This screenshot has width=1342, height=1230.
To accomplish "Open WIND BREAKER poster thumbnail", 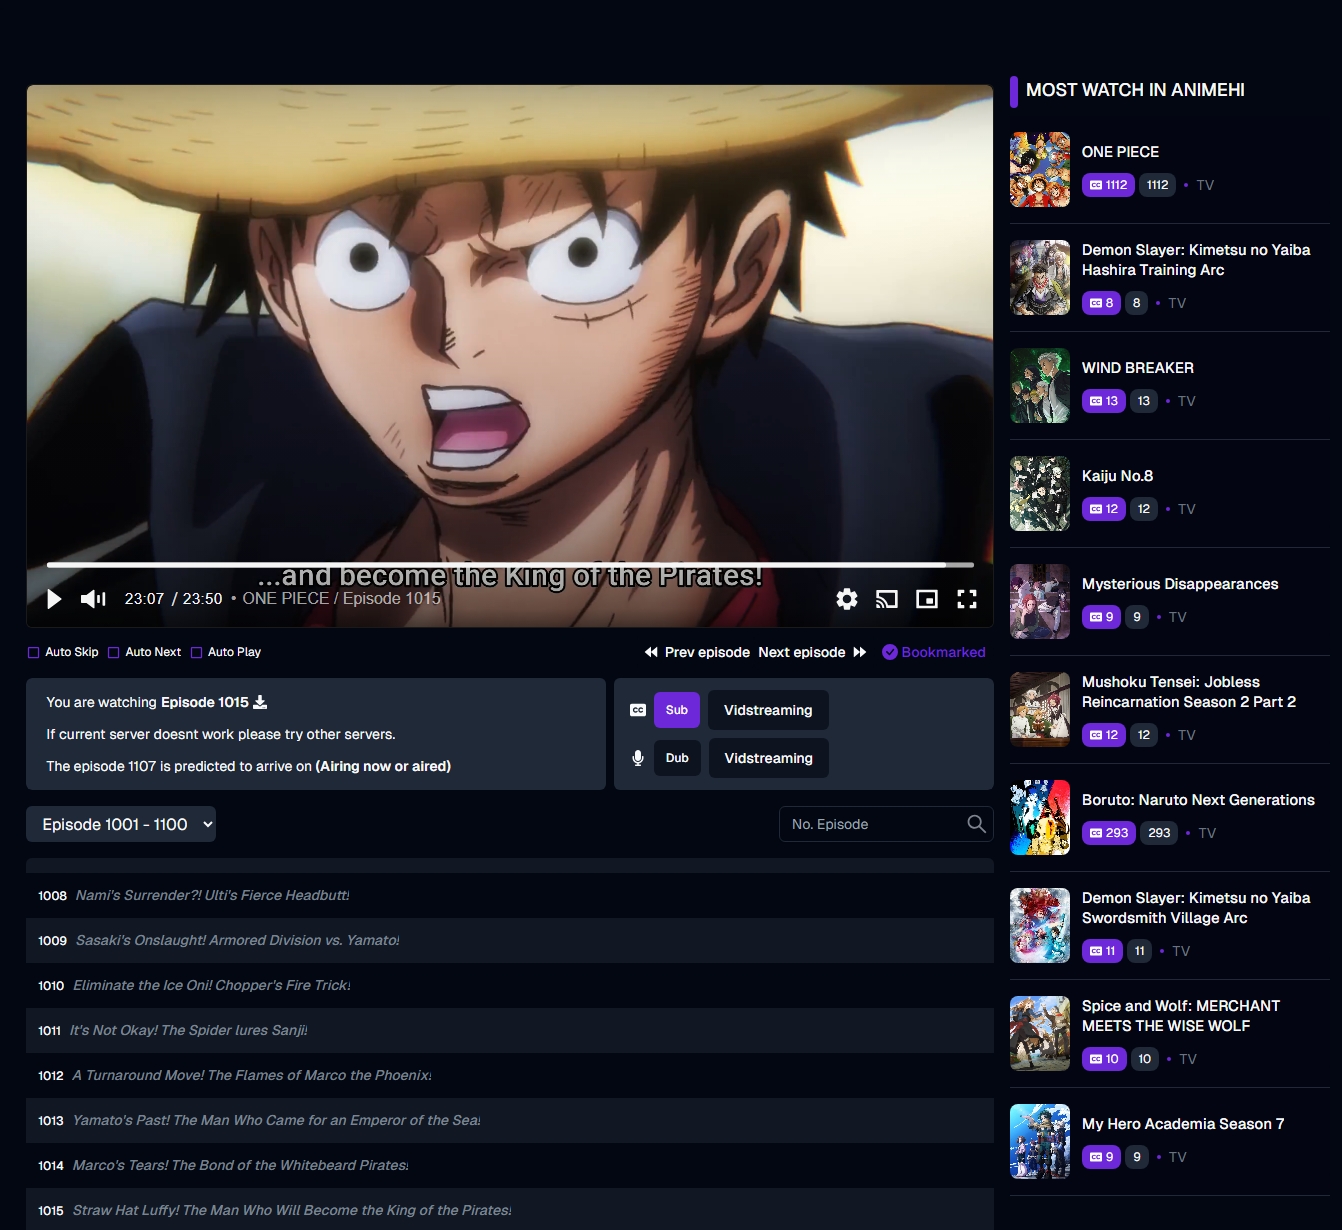I will pos(1040,385).
